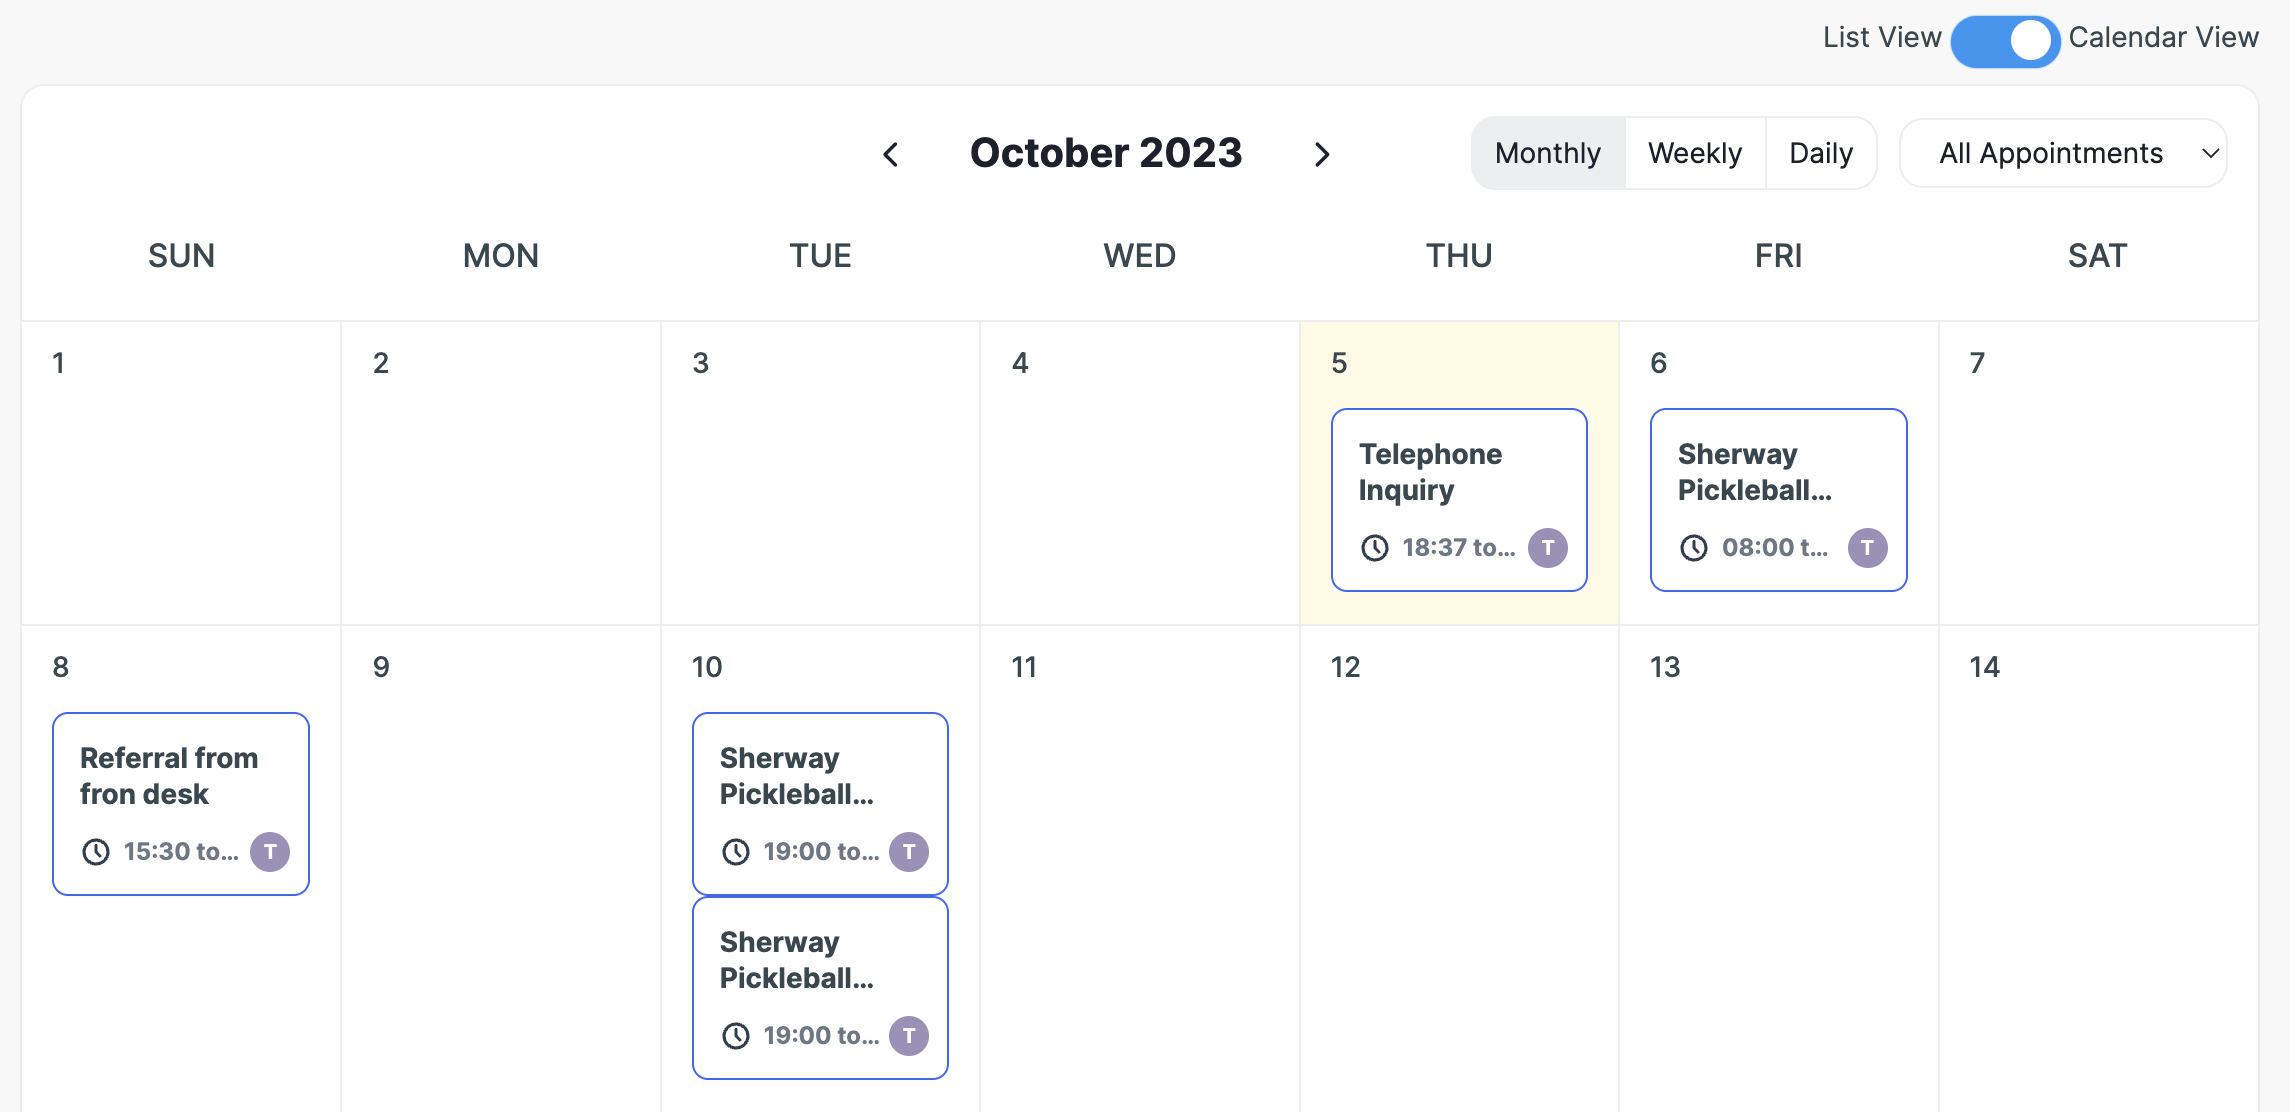
Task: Open the Referral from fron desk appointment
Action: point(180,776)
